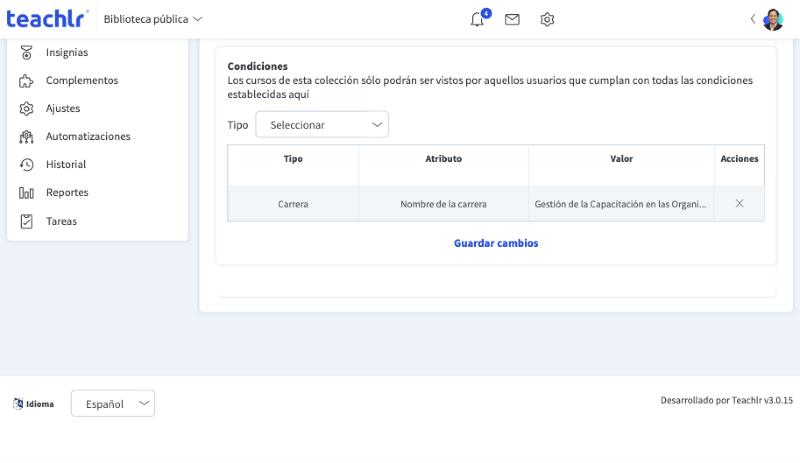Open the notifications bell icon

click(x=478, y=19)
